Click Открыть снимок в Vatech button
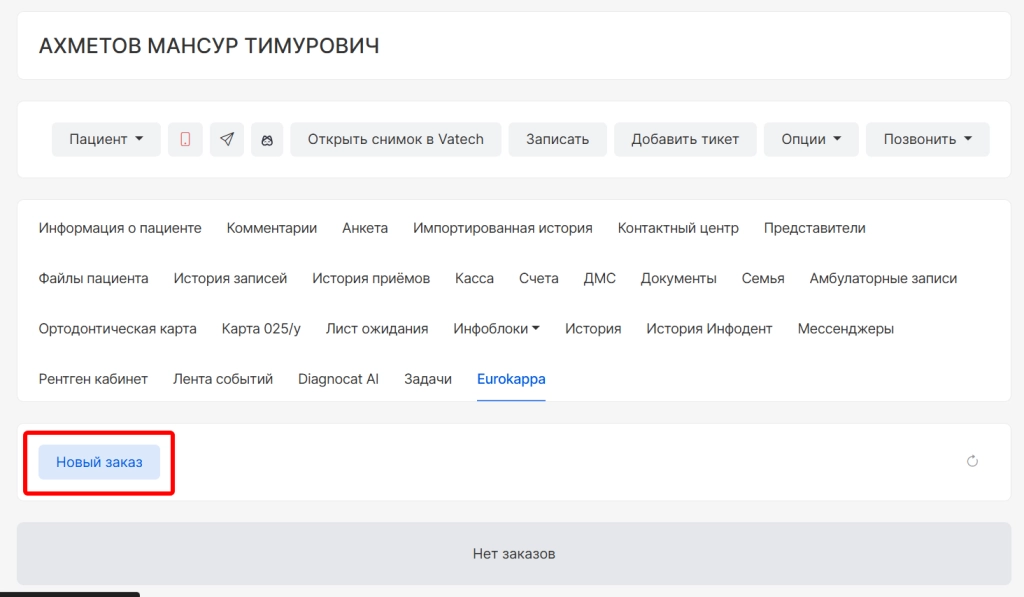 tap(395, 140)
